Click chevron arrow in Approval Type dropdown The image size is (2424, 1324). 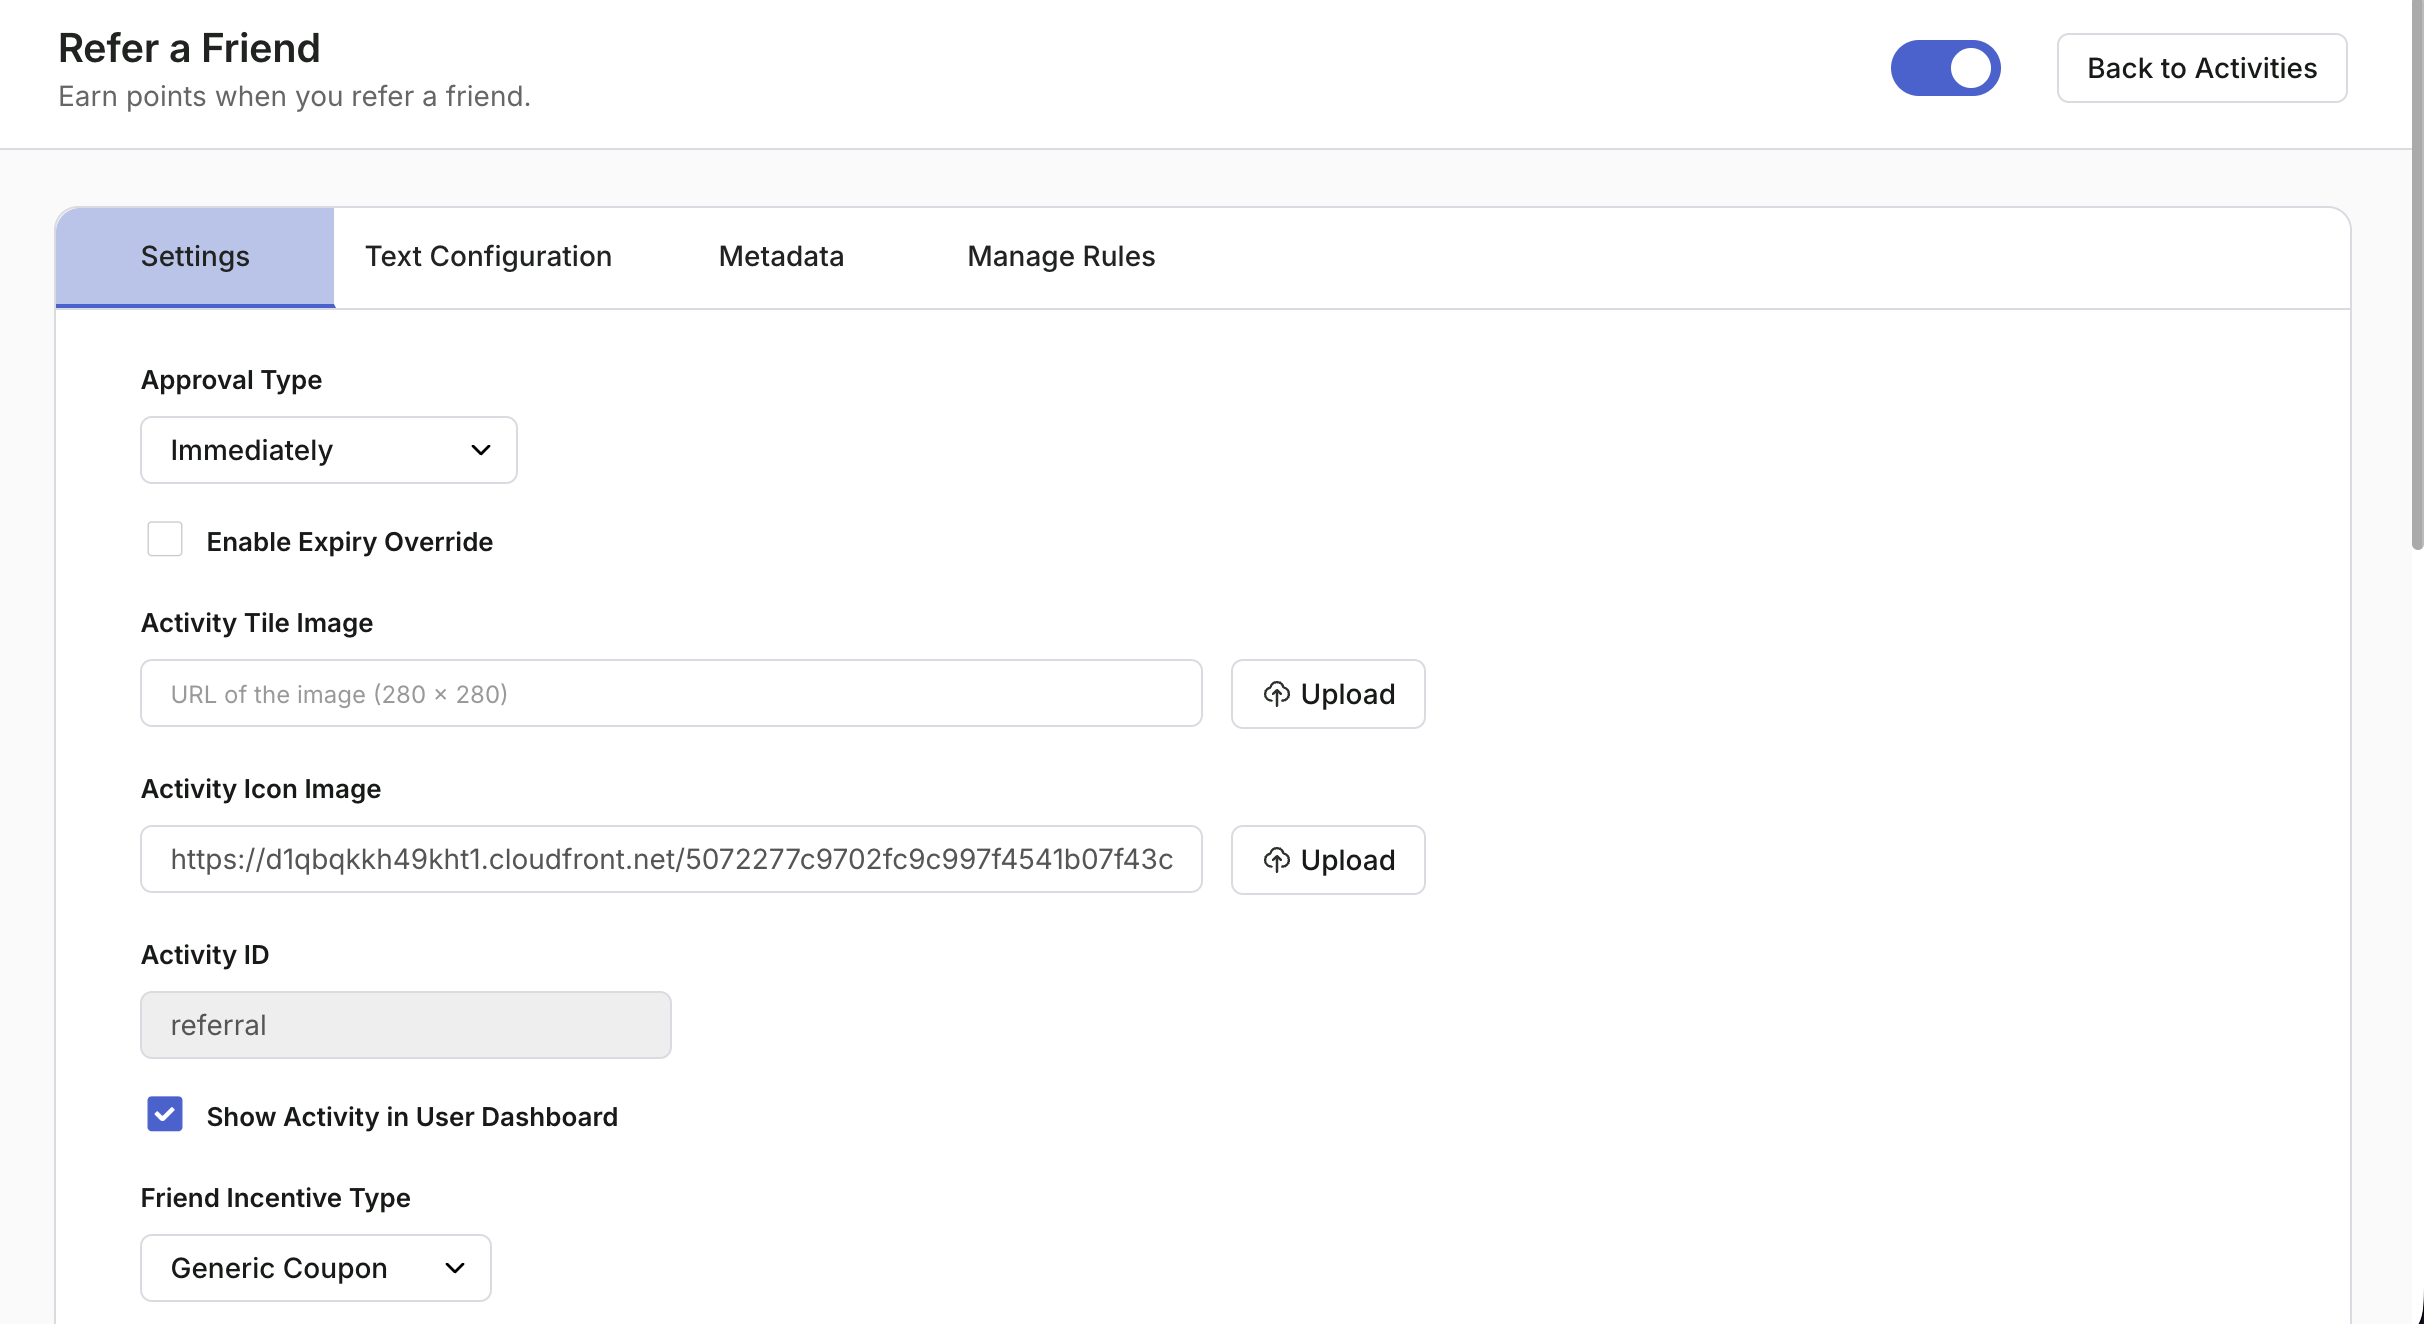point(481,450)
